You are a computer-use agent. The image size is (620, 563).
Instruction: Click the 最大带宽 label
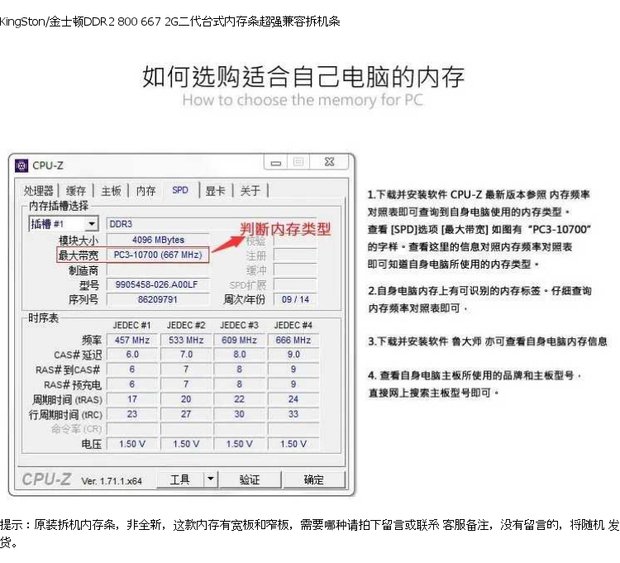click(x=78, y=255)
